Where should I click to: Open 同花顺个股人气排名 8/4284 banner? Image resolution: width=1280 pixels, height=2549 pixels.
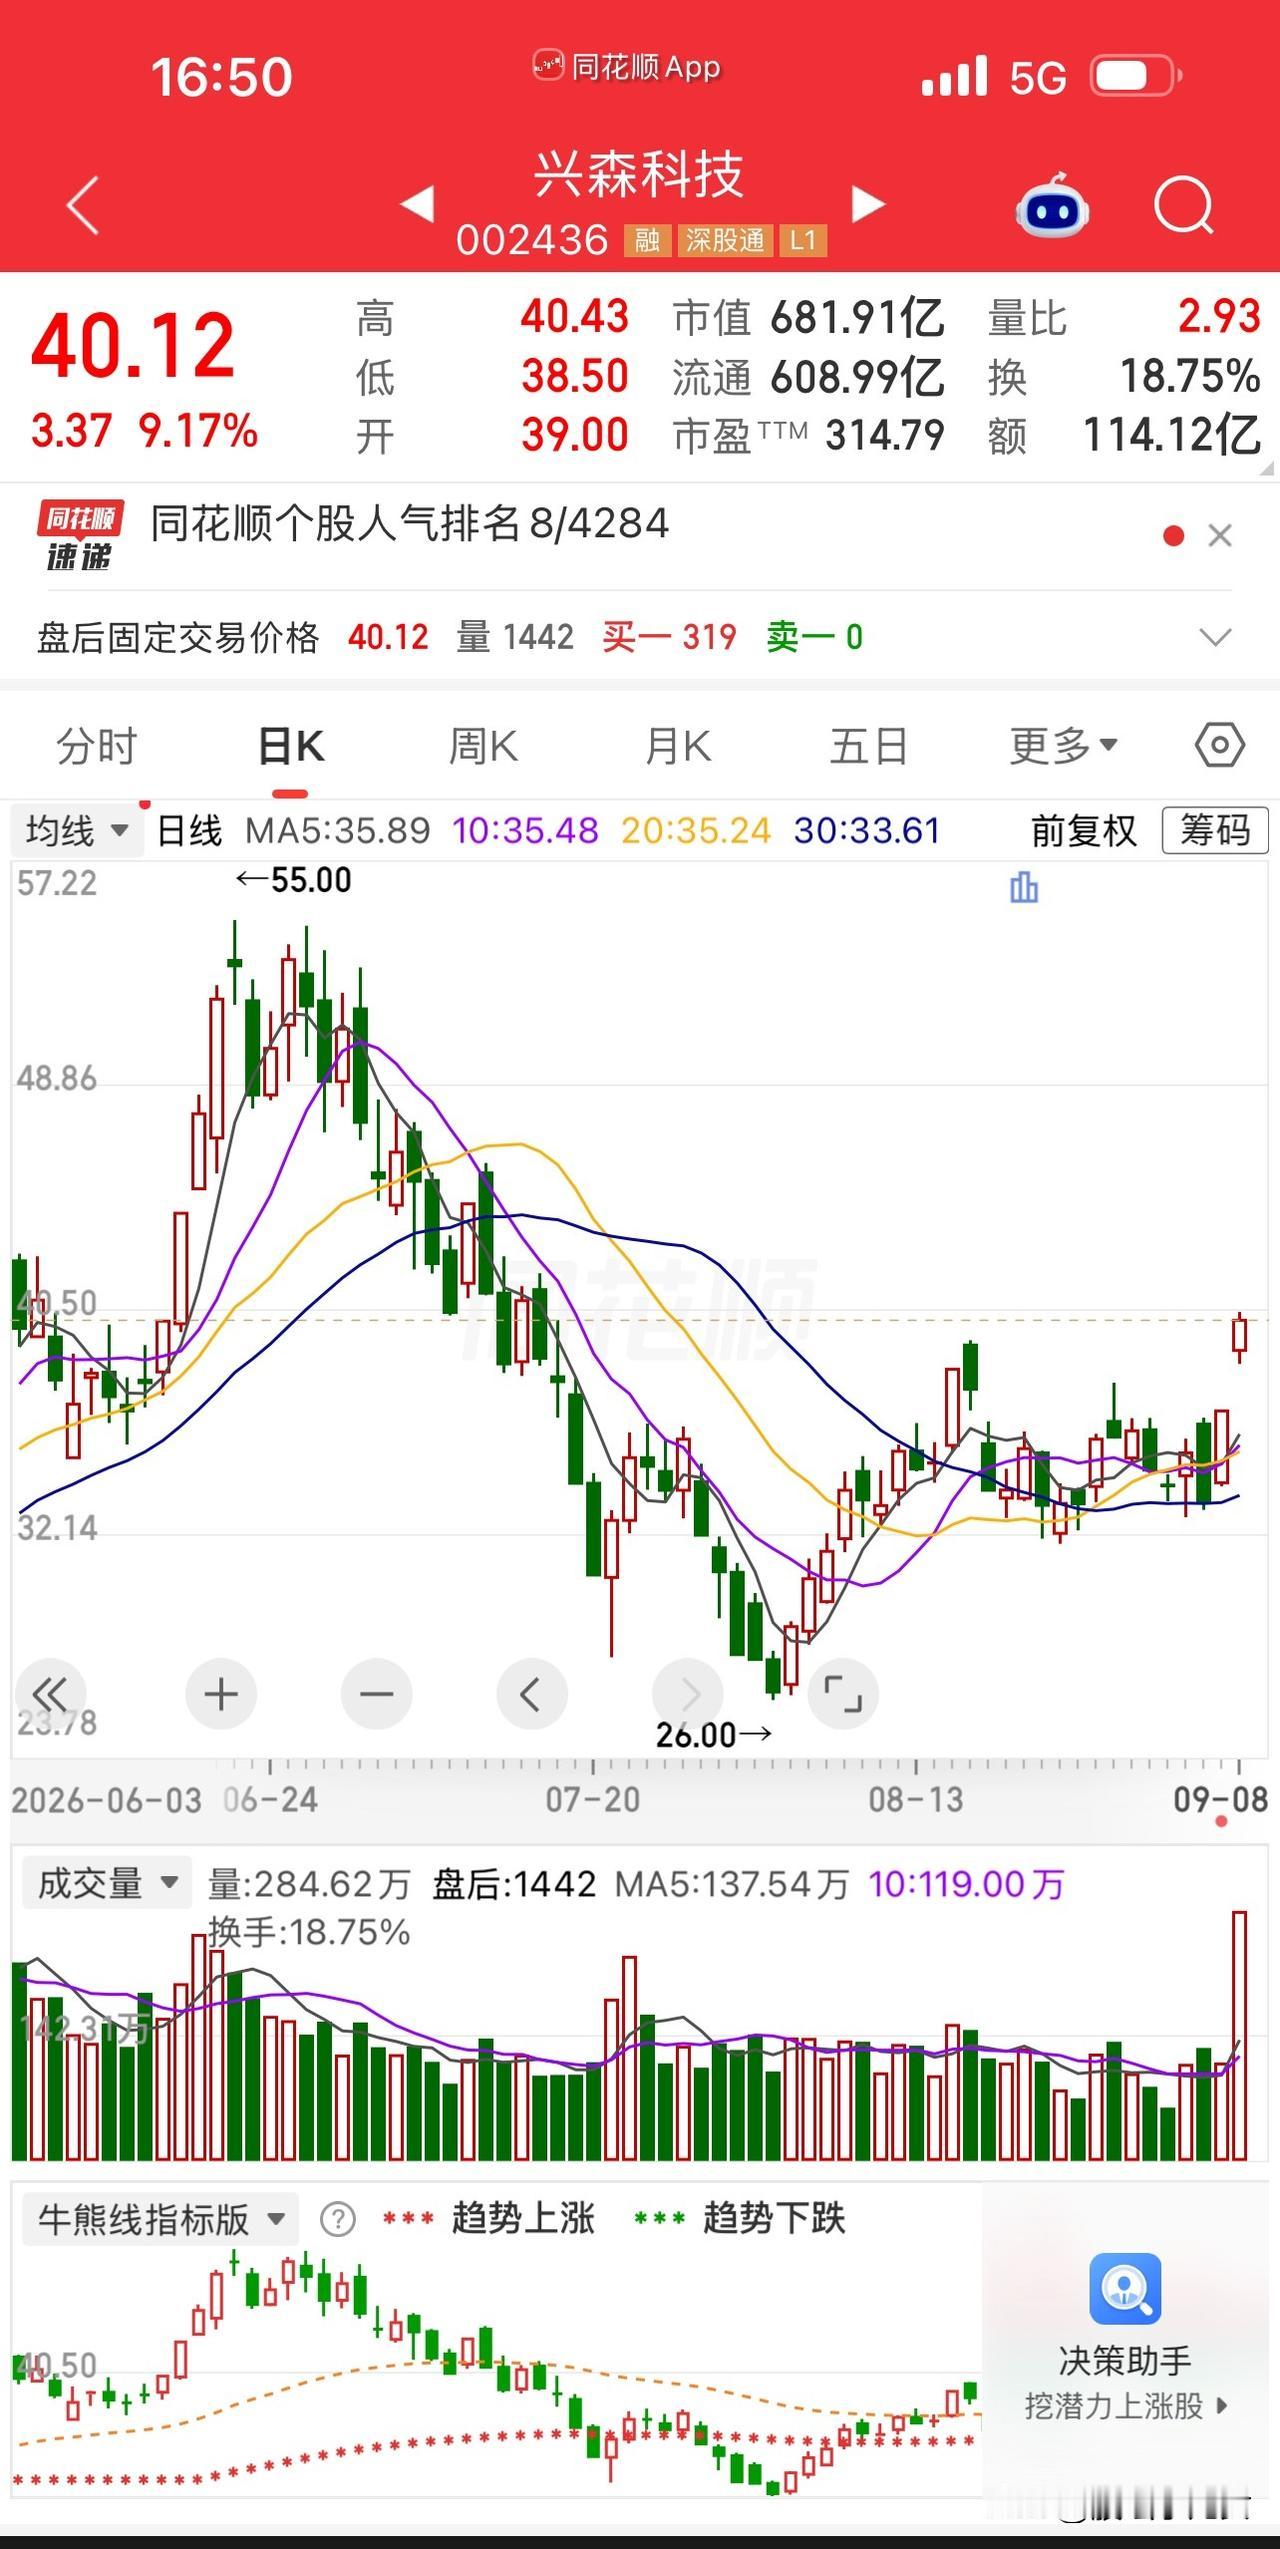coord(410,523)
